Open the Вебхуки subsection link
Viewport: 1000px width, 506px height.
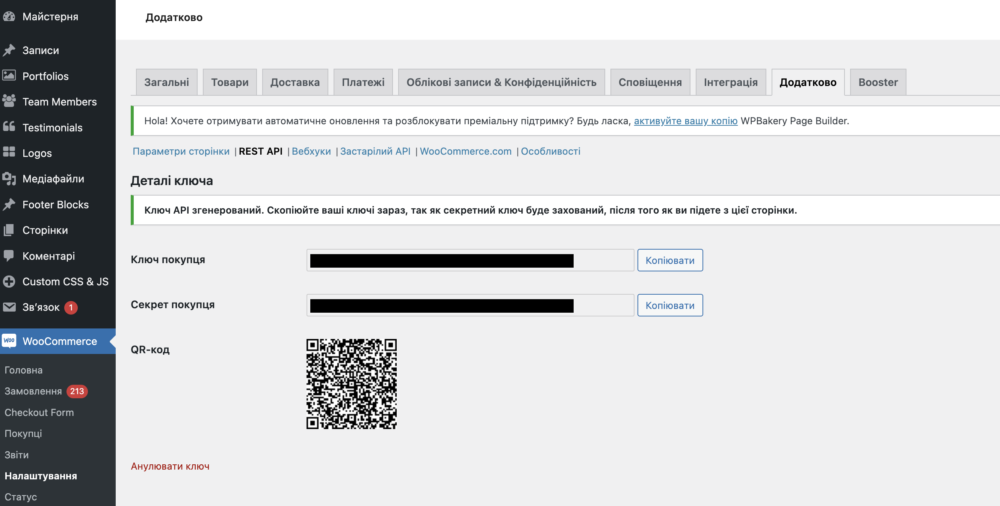311,151
